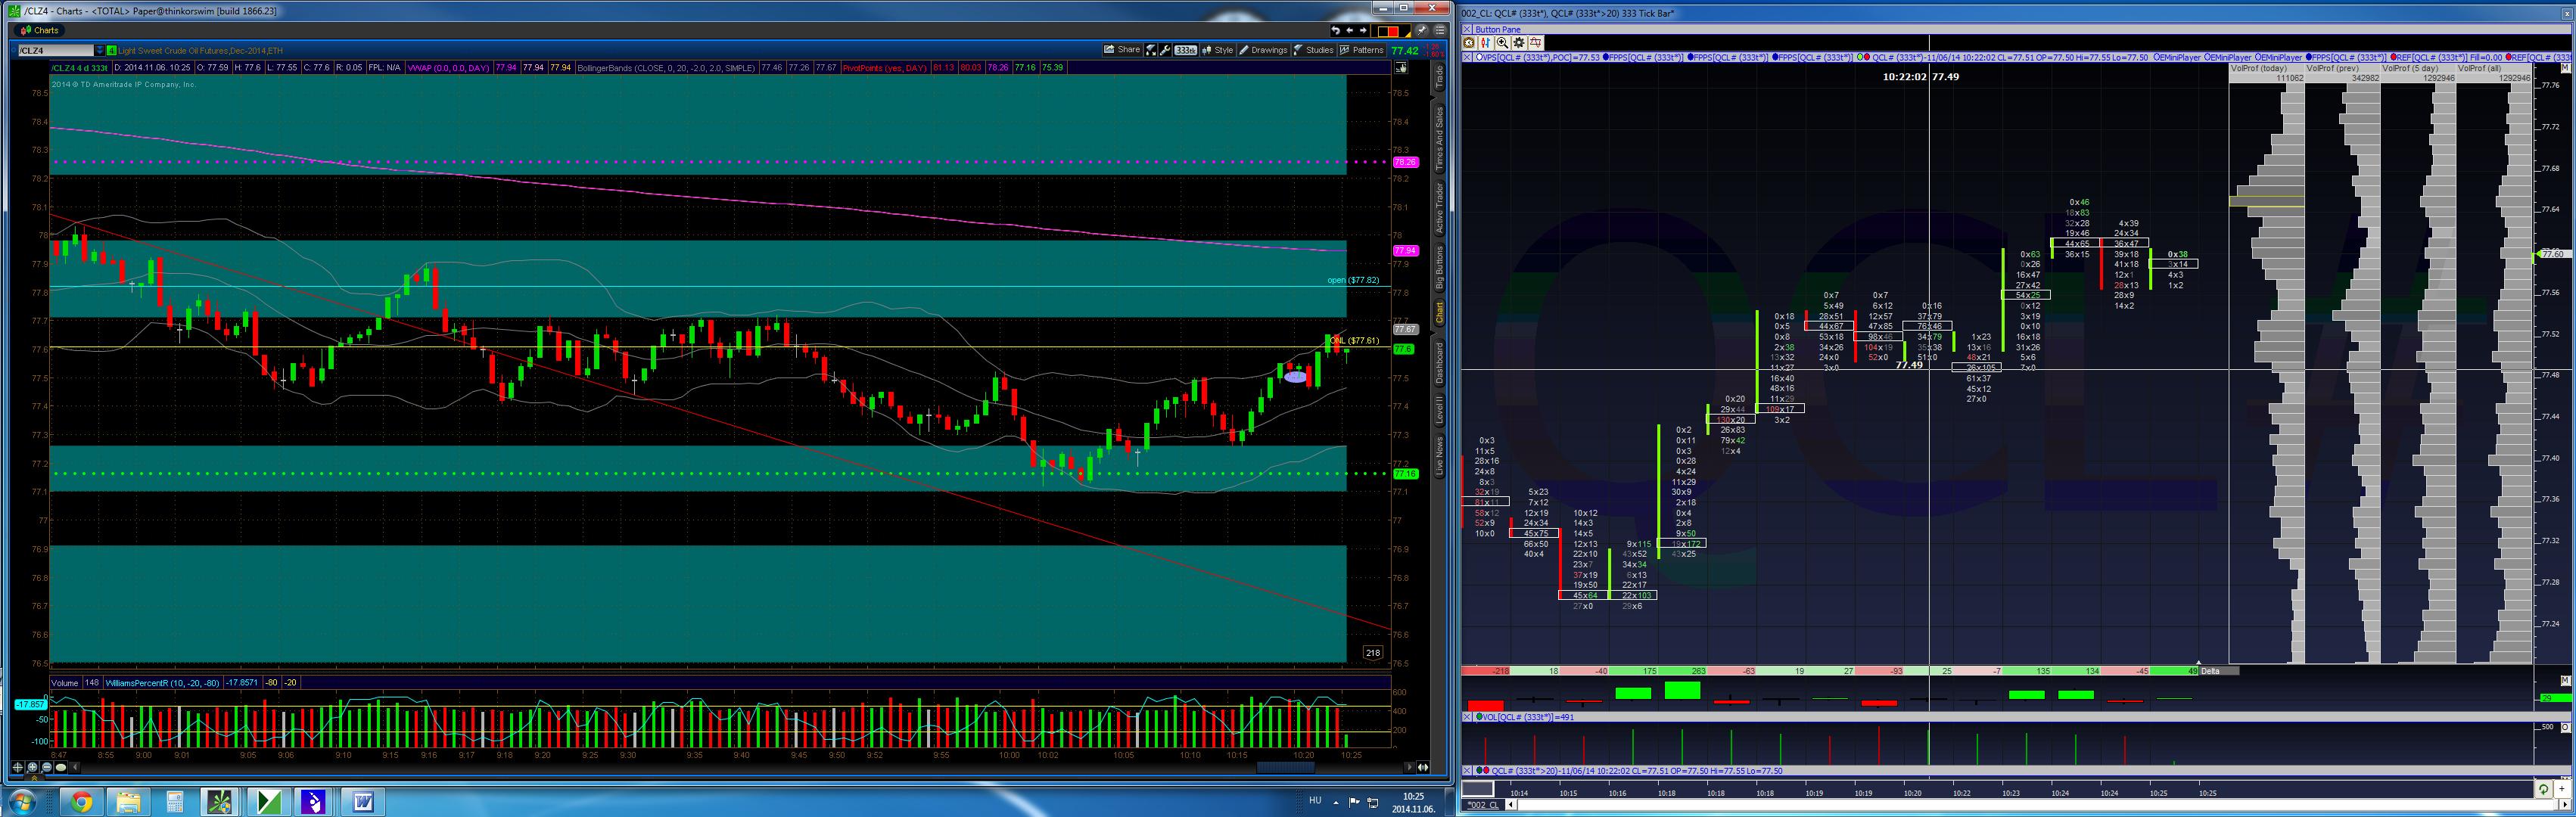Click the expand time axis icon
This screenshot has height=817, width=2576.
tap(1423, 768)
